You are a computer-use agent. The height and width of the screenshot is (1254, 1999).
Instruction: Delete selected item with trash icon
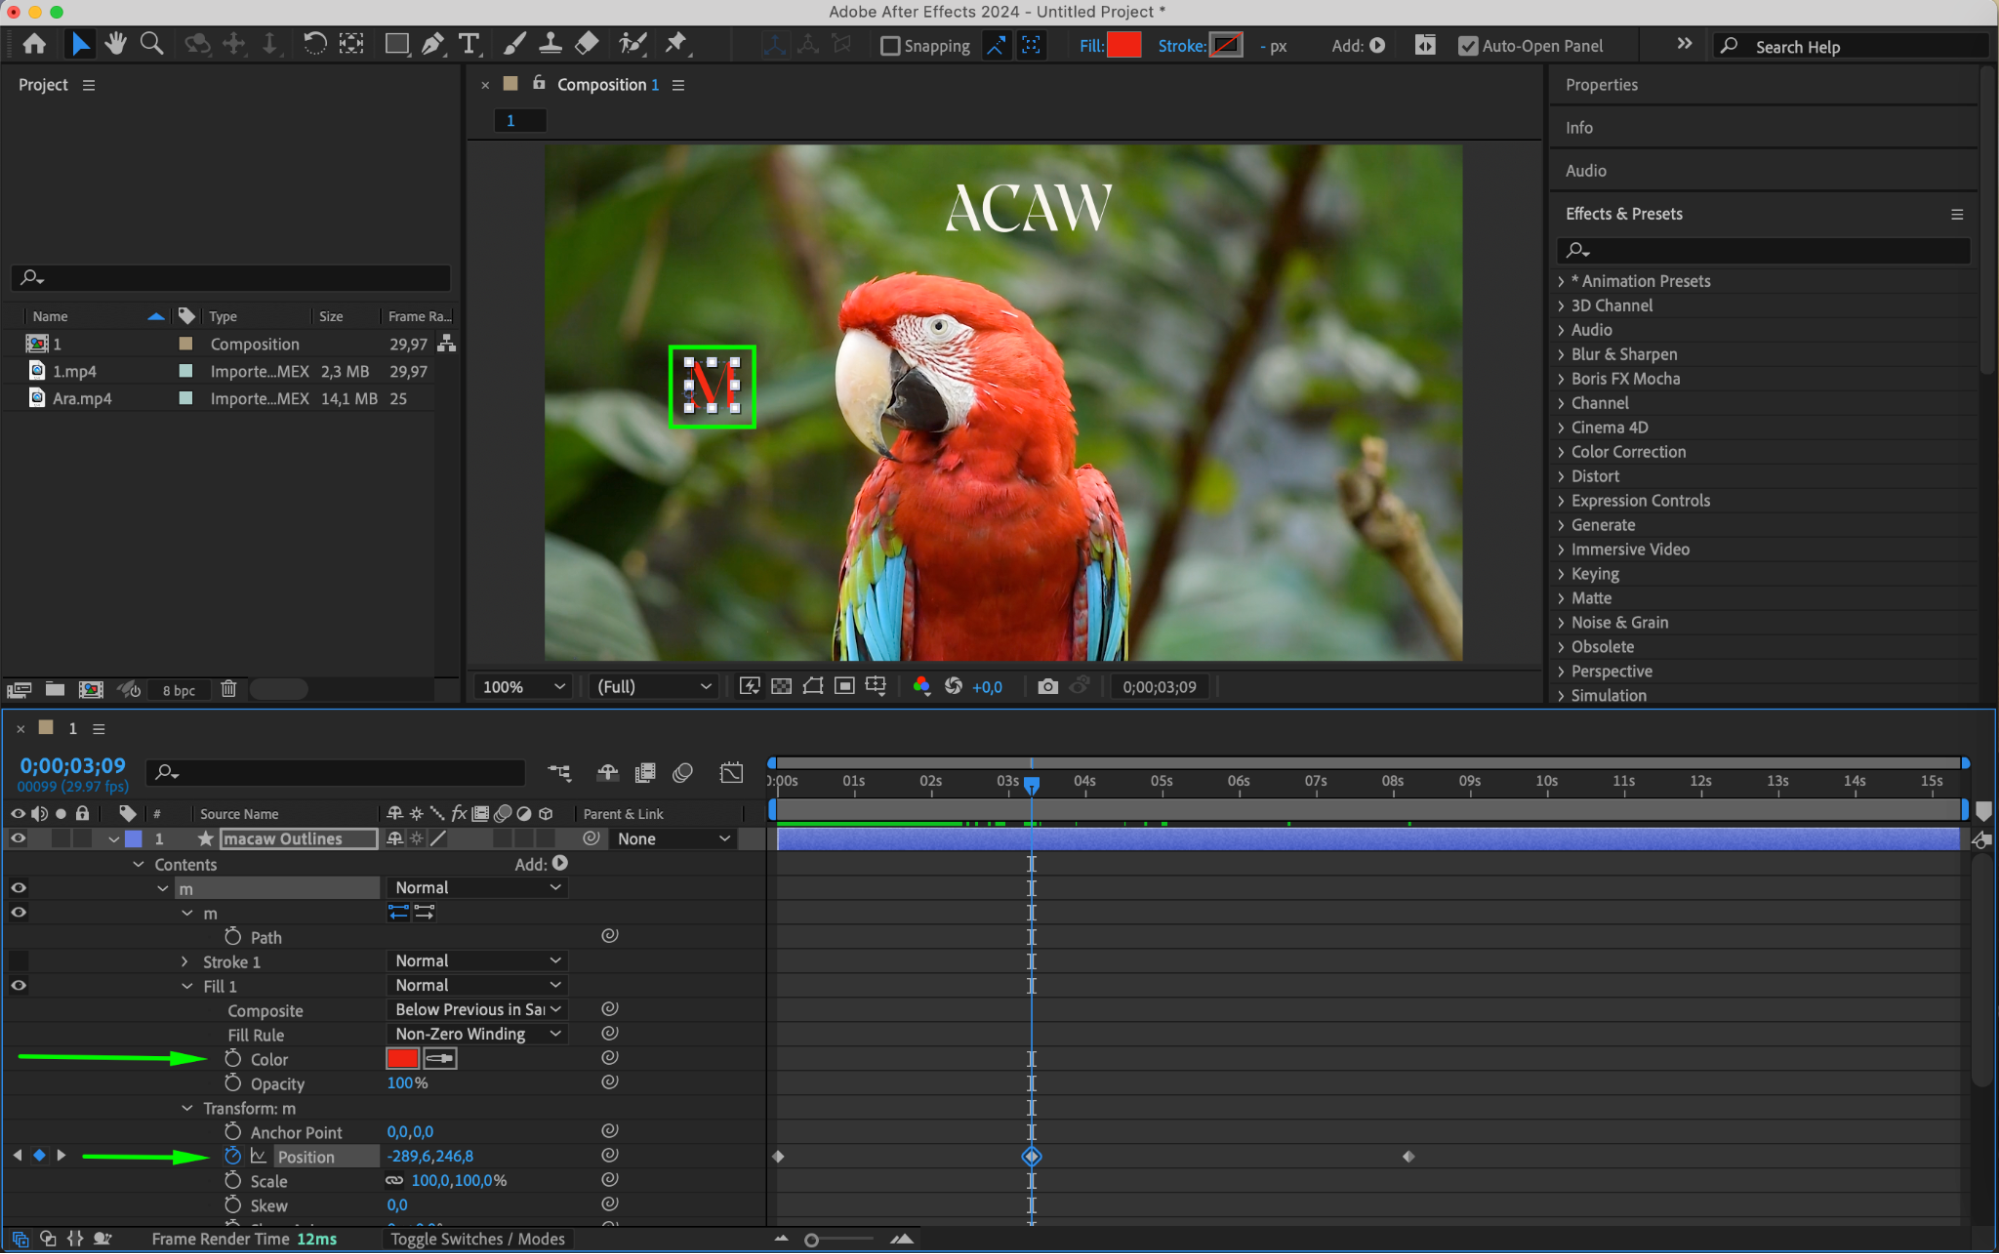(228, 689)
